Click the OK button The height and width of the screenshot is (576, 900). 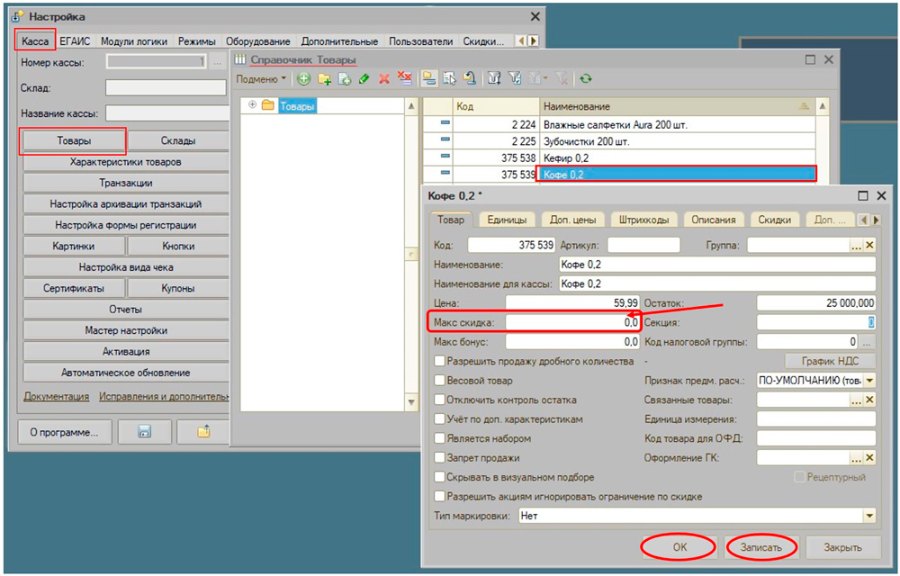pyautogui.click(x=680, y=547)
